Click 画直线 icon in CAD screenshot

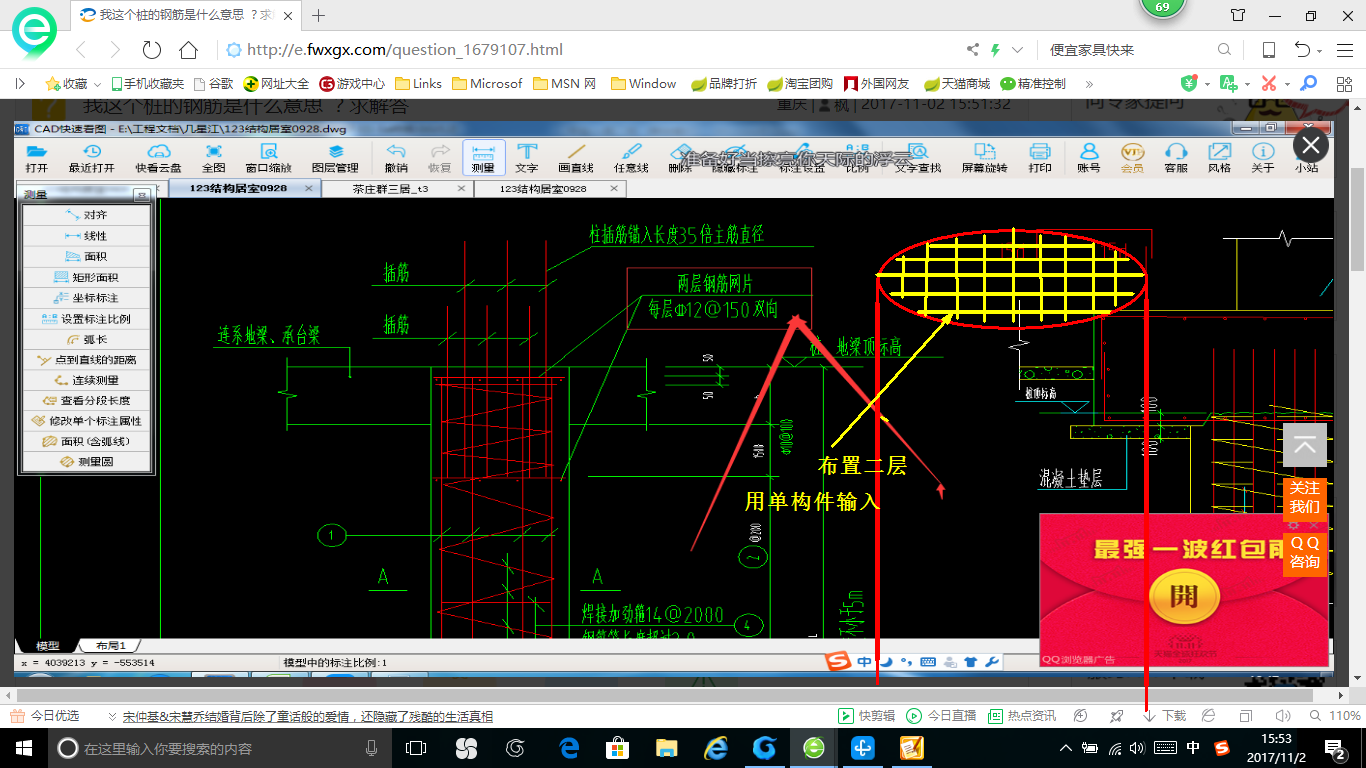pyautogui.click(x=576, y=158)
